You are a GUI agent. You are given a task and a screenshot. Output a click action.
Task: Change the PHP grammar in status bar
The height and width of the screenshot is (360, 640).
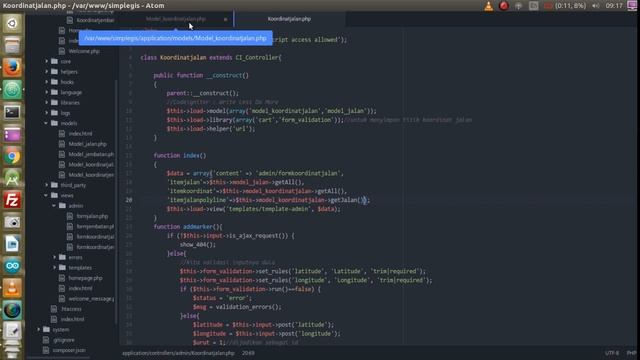631,353
